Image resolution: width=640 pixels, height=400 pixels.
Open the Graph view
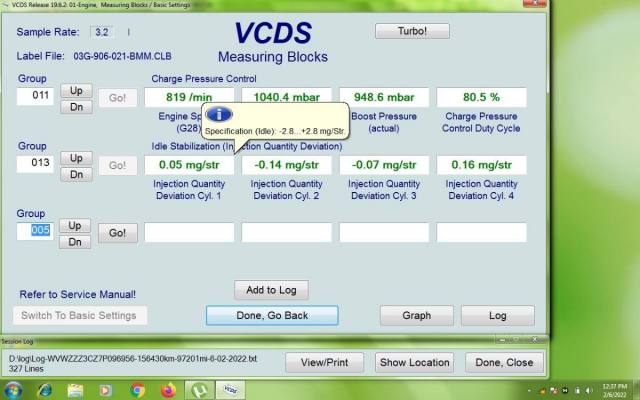tap(416, 315)
